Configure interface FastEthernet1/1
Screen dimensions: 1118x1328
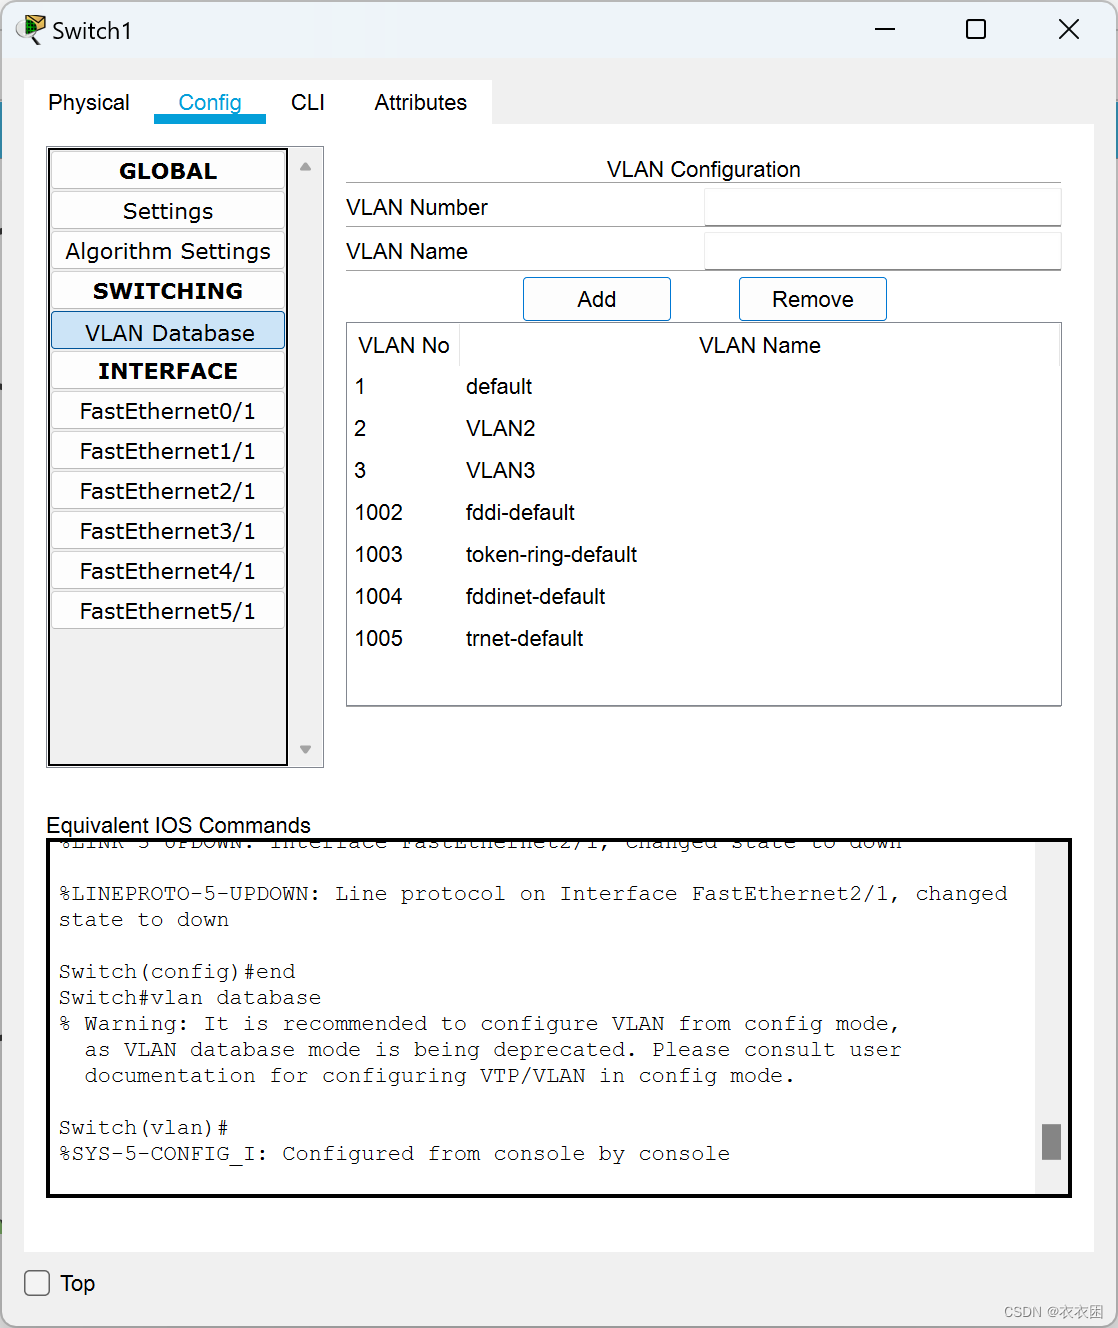[168, 451]
